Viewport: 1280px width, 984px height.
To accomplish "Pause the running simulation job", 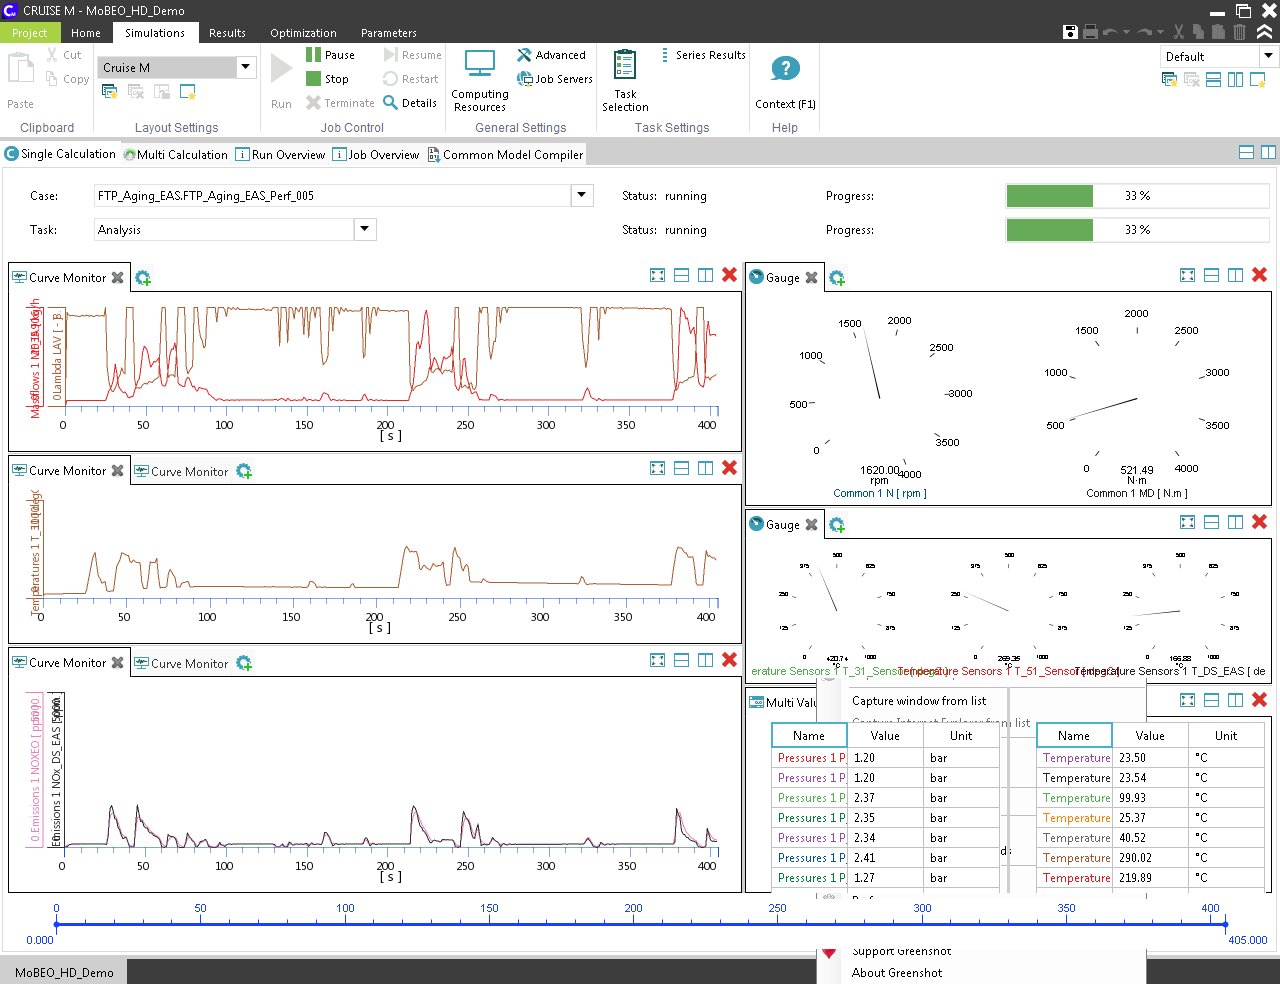I will (330, 55).
